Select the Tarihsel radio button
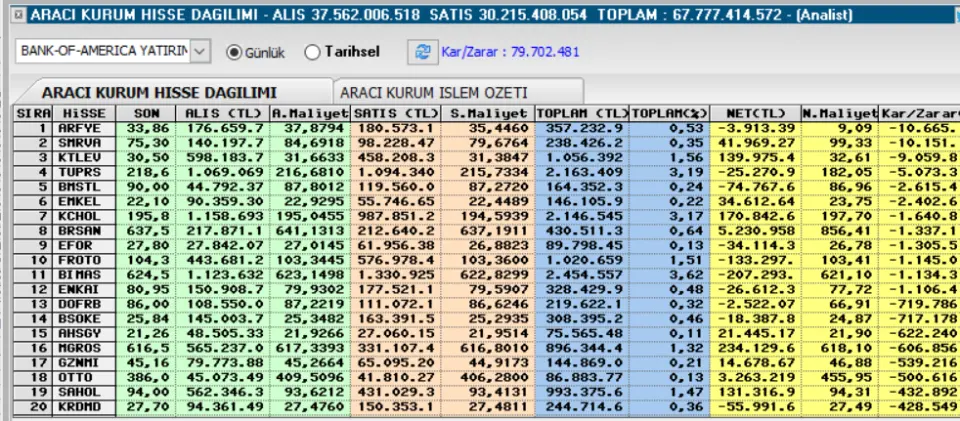Viewport: 960px width, 421px height. coord(312,51)
